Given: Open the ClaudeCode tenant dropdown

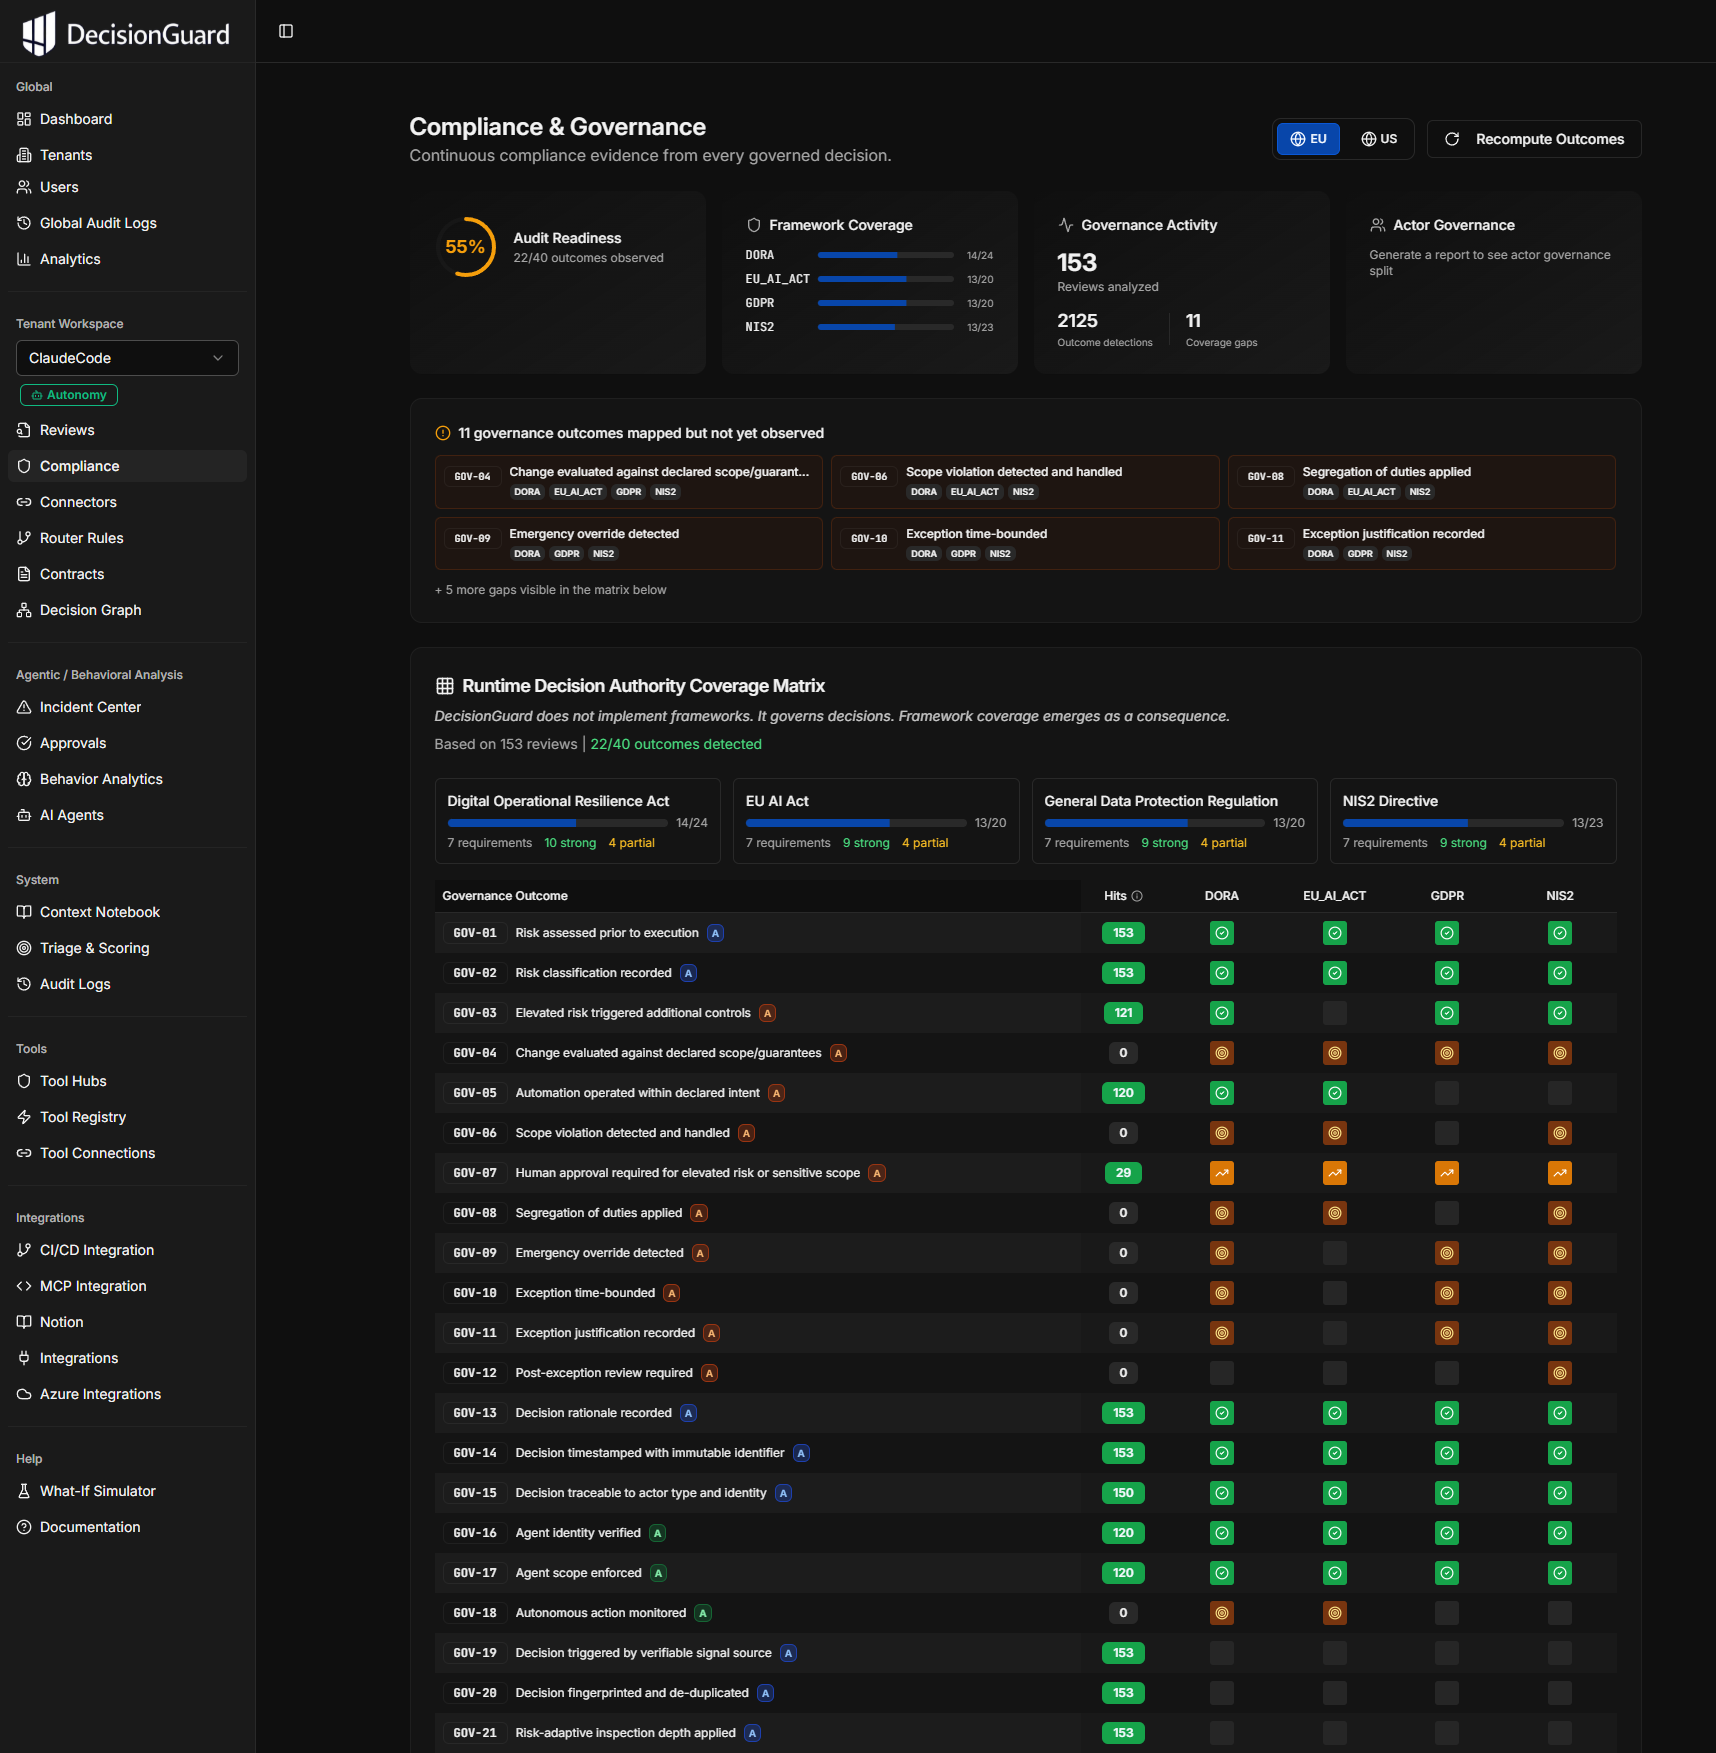Looking at the screenshot, I should point(127,358).
